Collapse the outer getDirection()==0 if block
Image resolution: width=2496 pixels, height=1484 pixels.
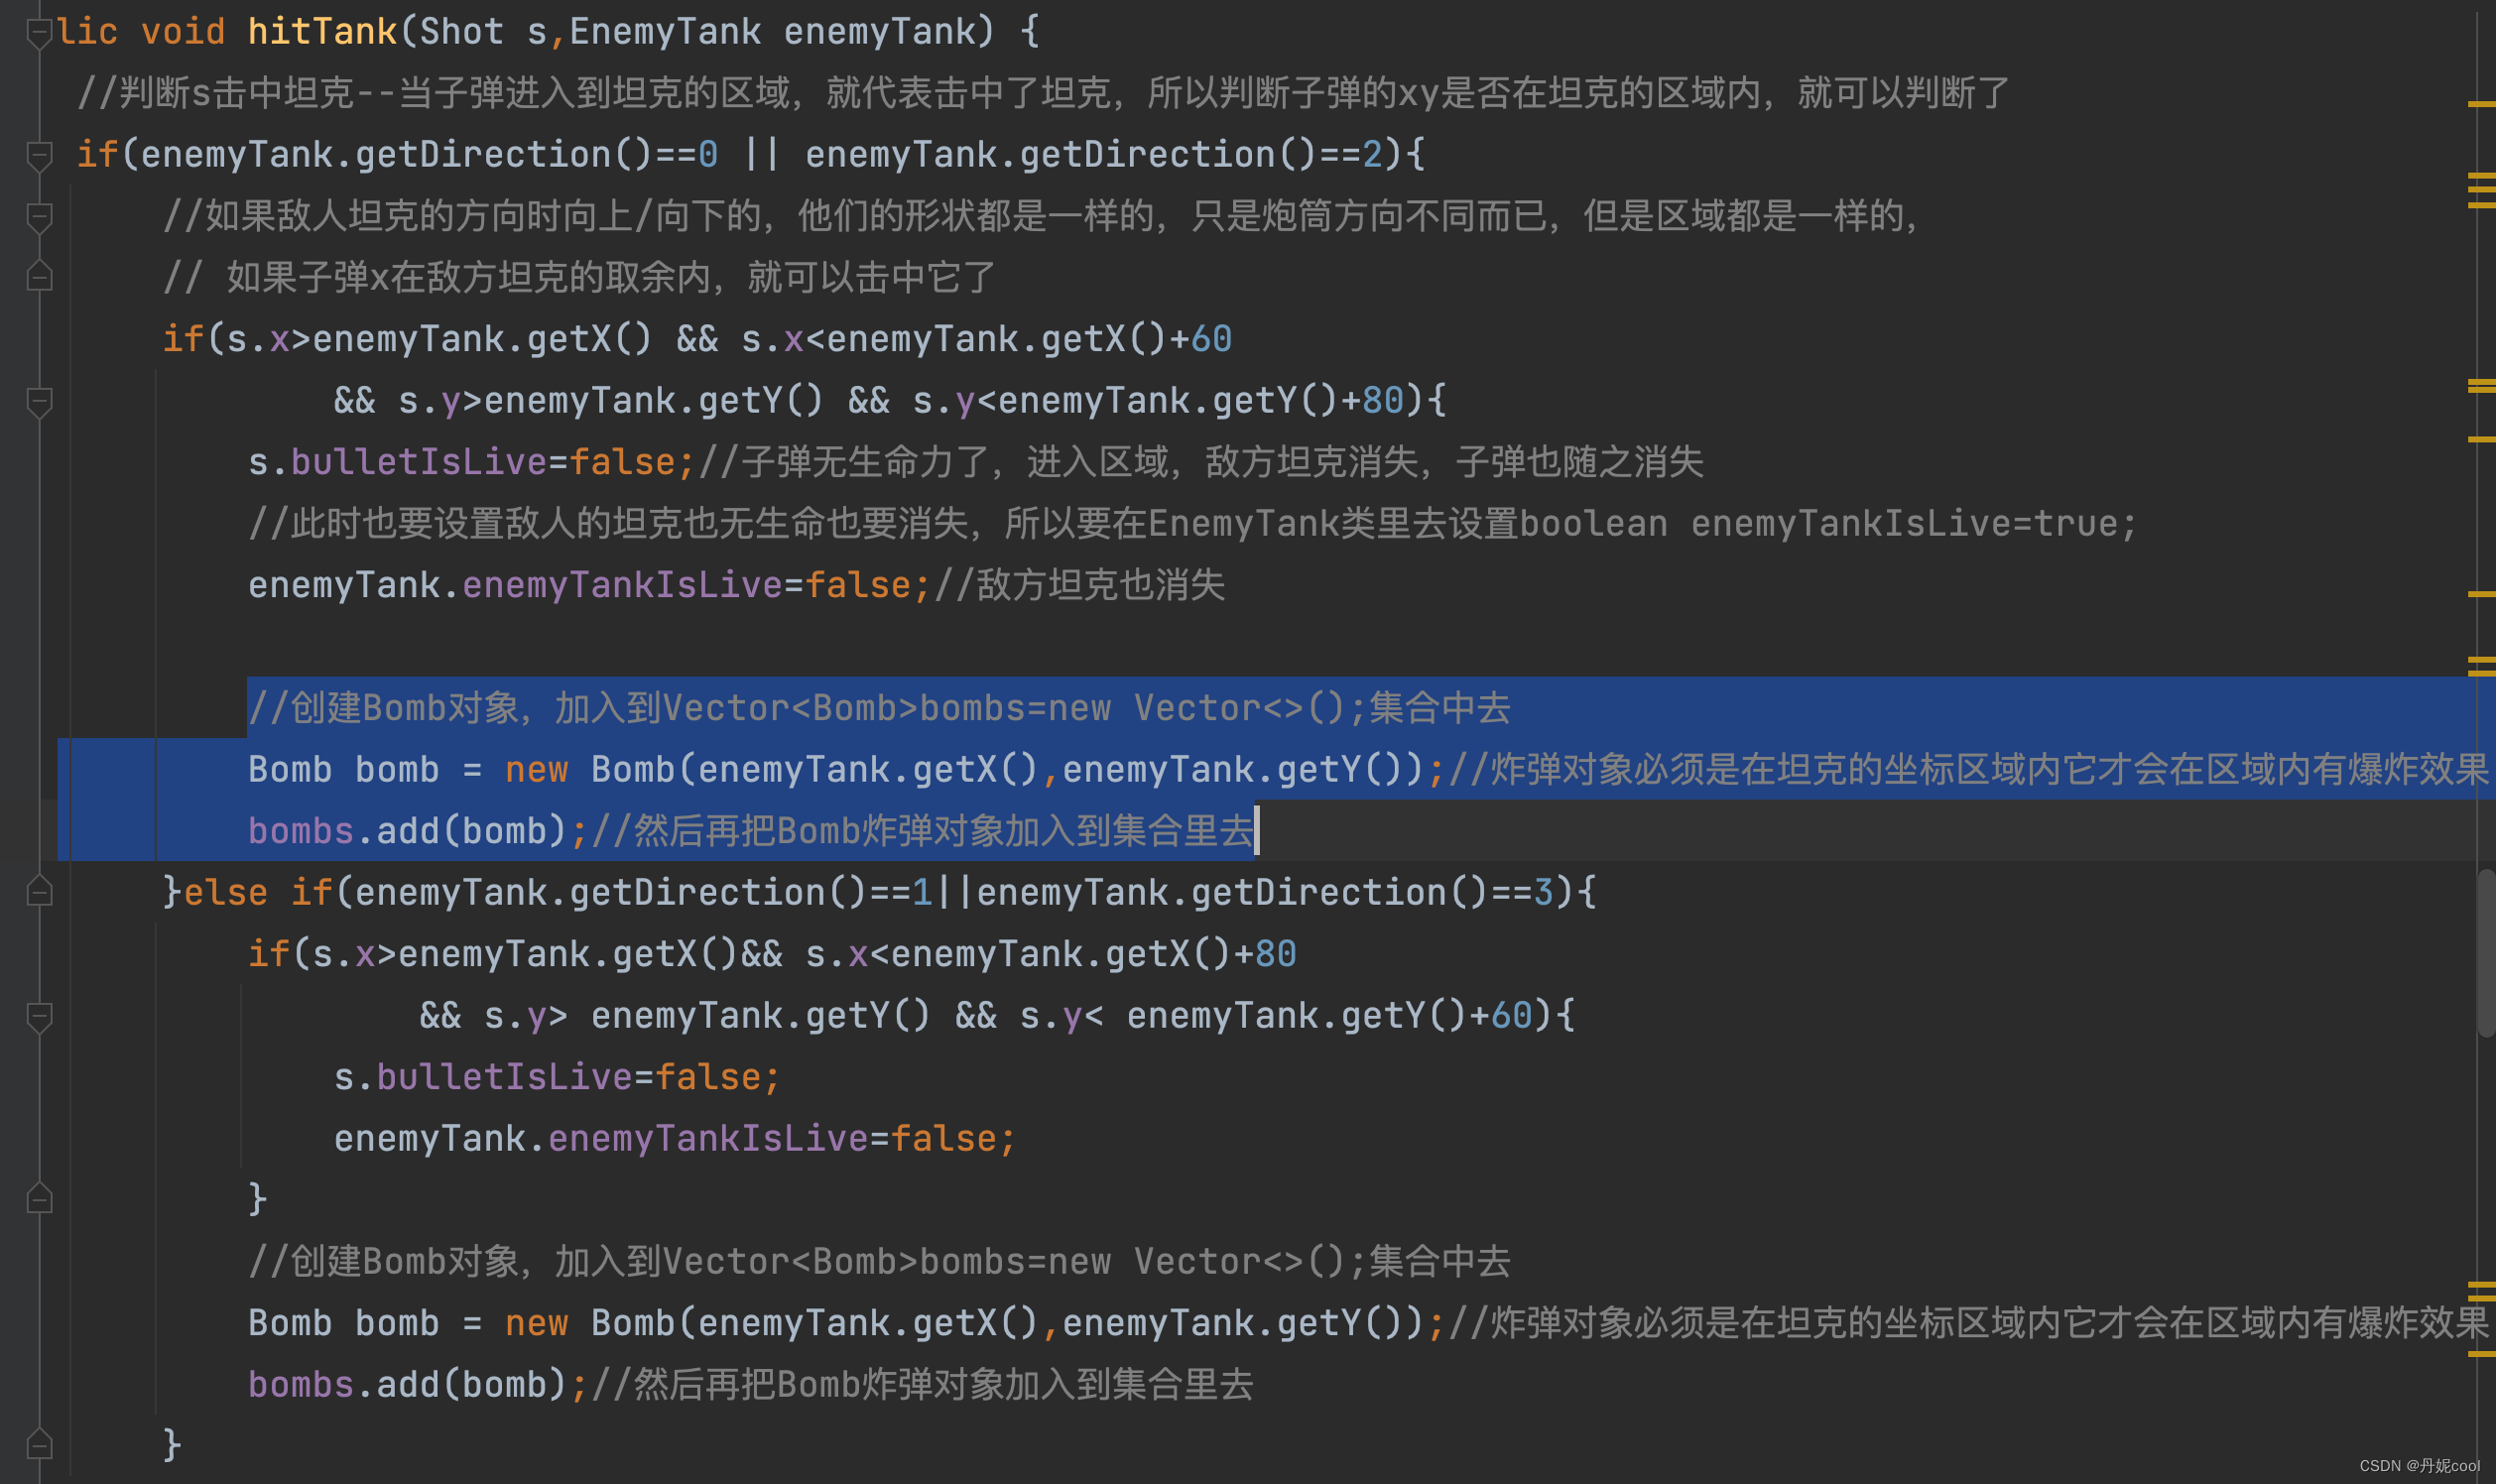tap(39, 154)
